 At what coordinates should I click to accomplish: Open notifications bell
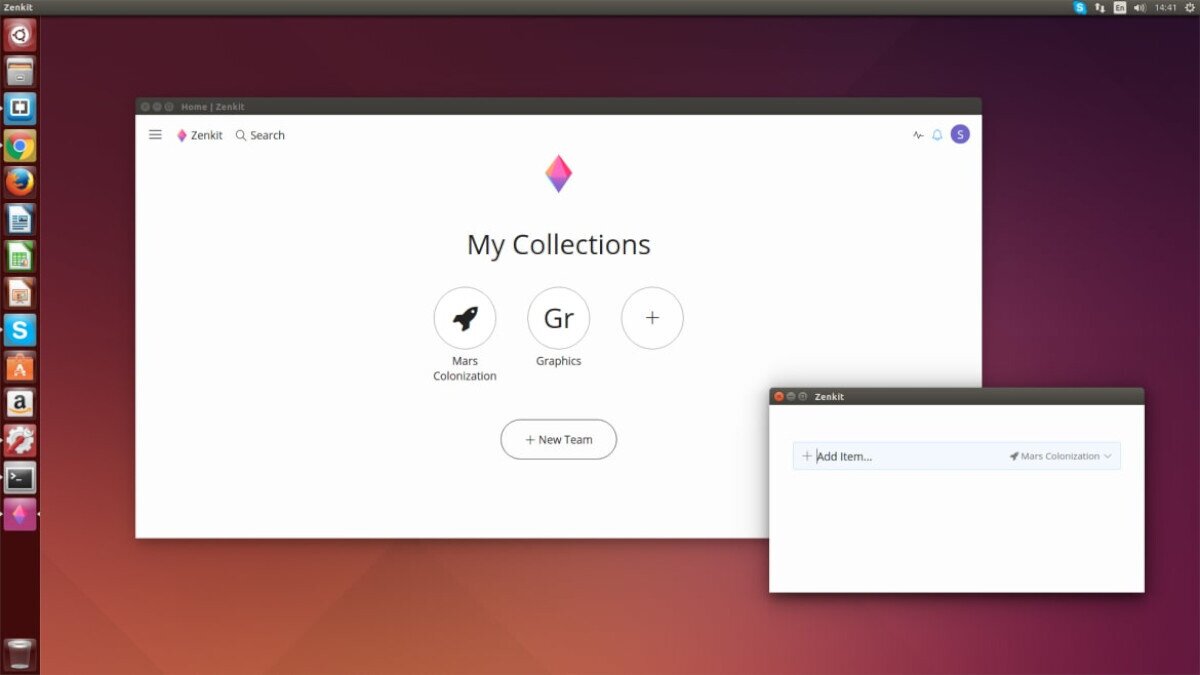[x=937, y=135]
